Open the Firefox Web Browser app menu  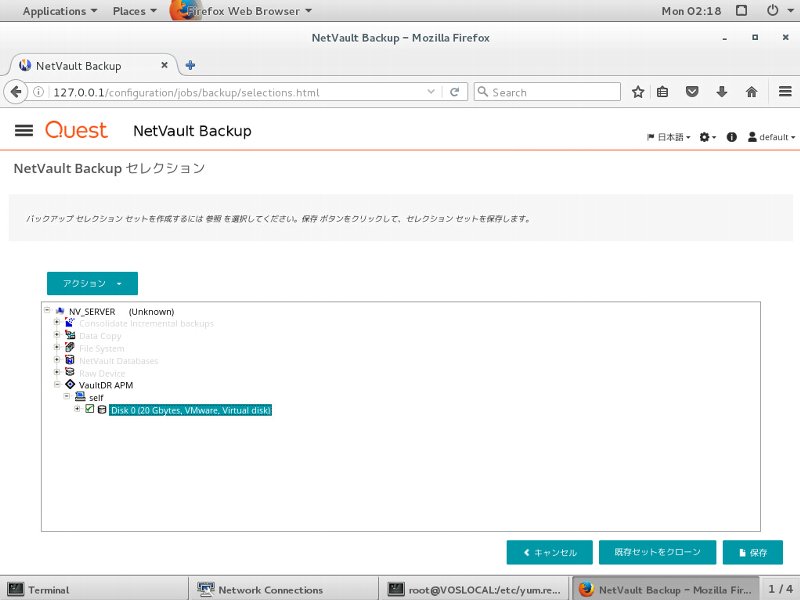point(241,11)
